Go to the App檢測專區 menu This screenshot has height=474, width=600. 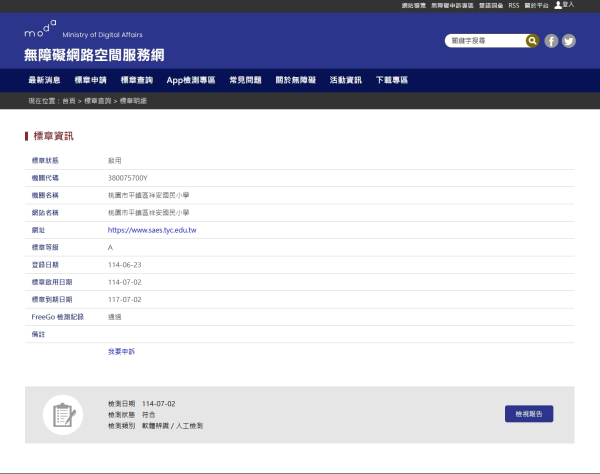pos(191,80)
